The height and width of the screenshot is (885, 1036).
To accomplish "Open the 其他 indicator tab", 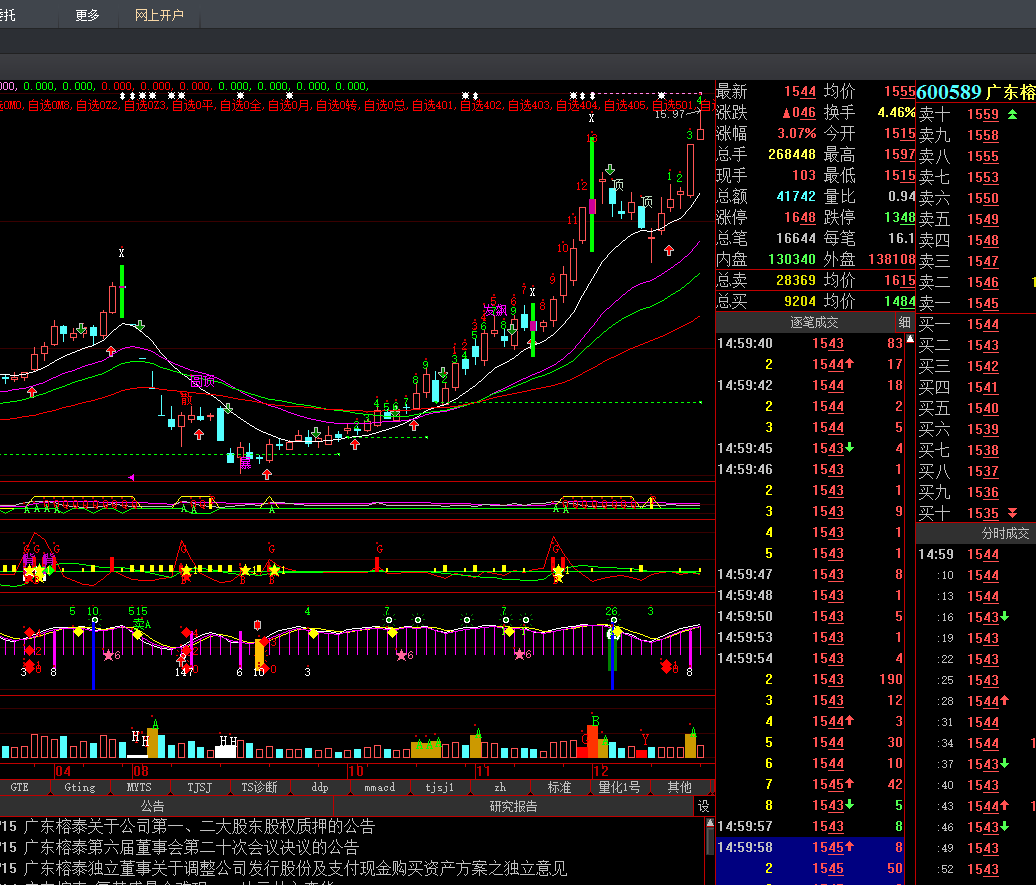I will point(679,787).
